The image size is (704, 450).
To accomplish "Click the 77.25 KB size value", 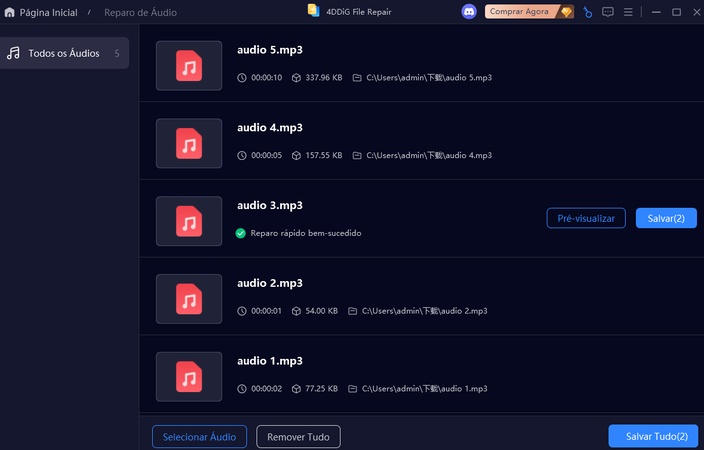I will click(x=321, y=388).
